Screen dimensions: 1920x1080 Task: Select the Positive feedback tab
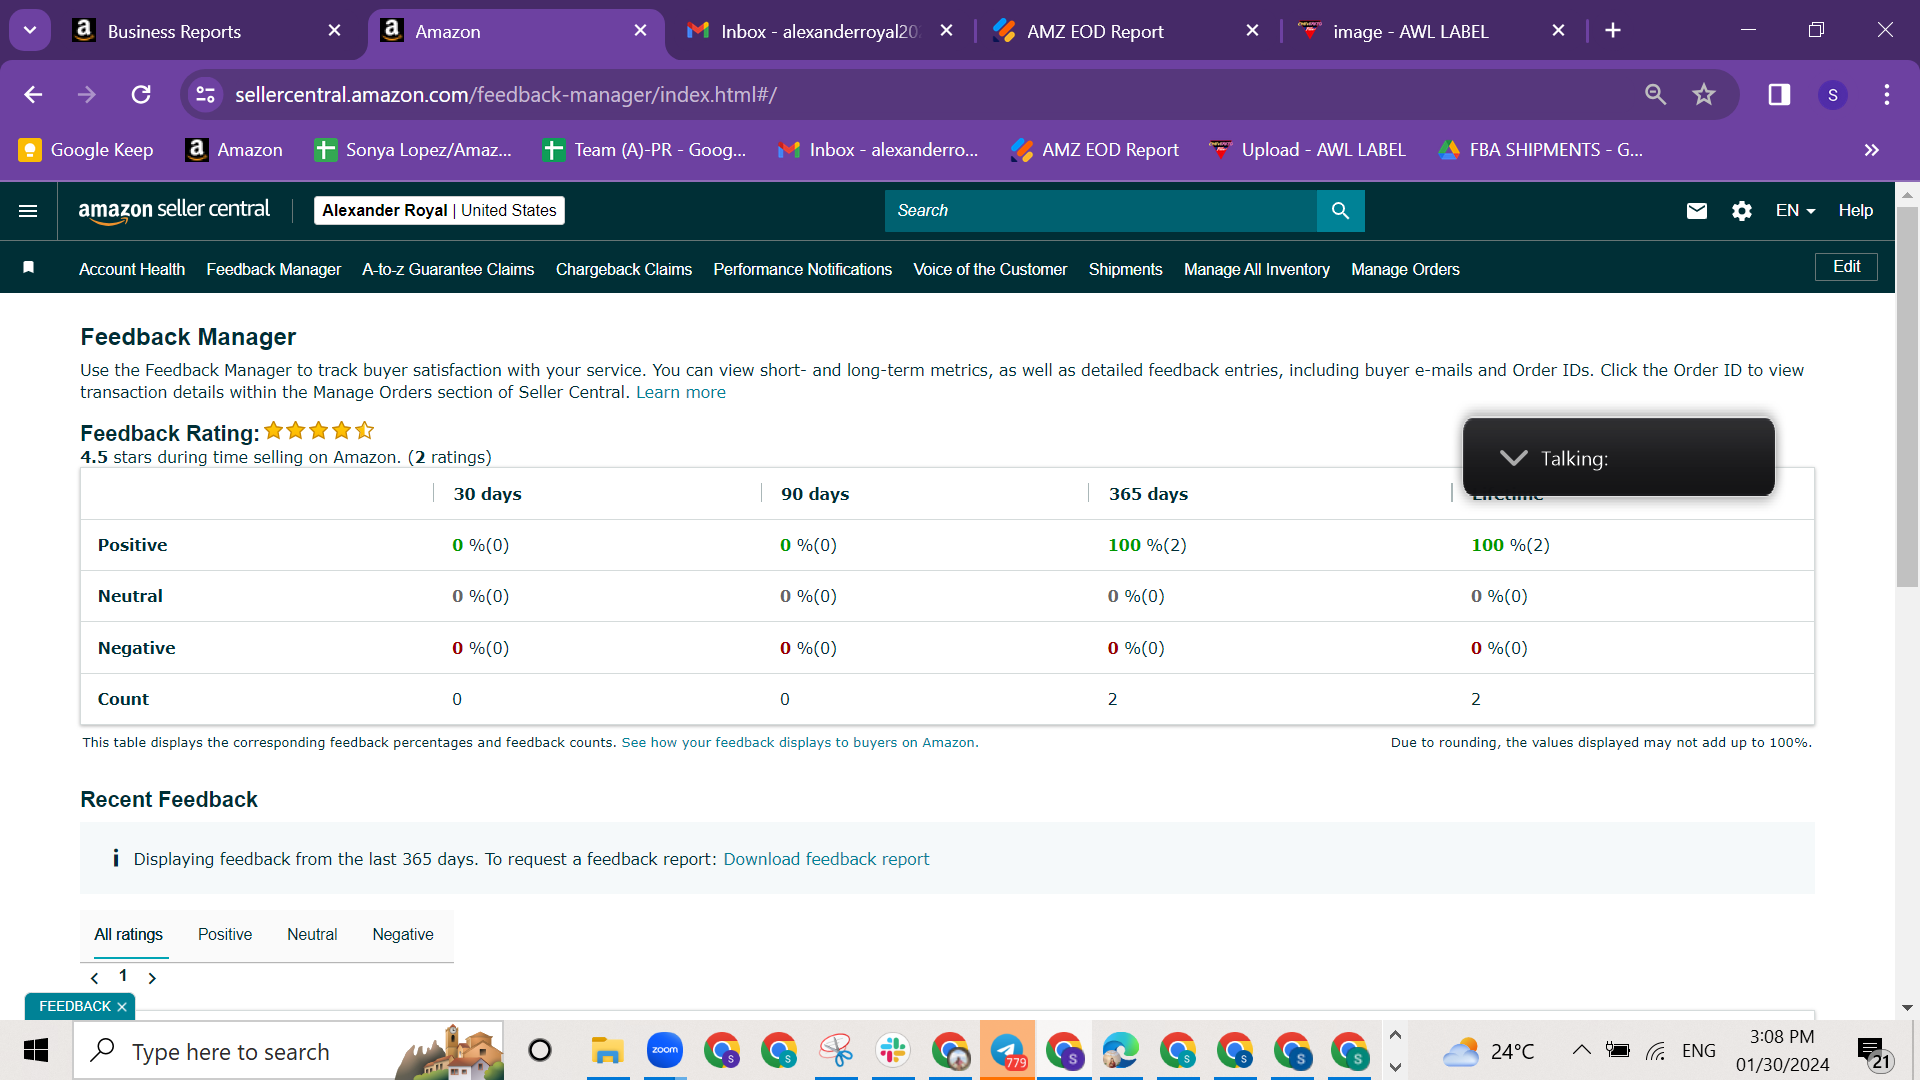(225, 935)
